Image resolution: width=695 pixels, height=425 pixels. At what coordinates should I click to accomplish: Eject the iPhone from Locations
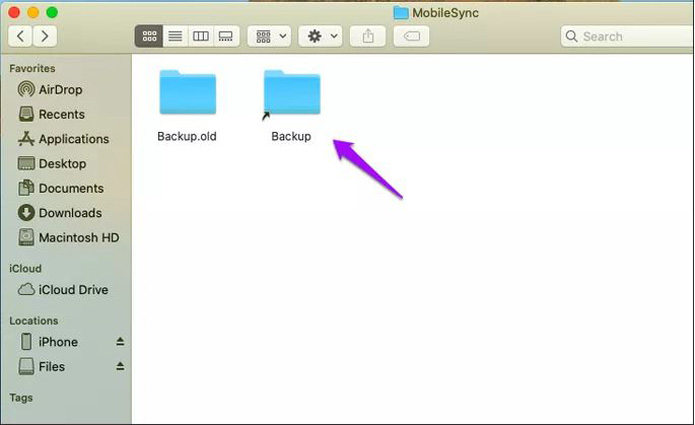[x=120, y=342]
